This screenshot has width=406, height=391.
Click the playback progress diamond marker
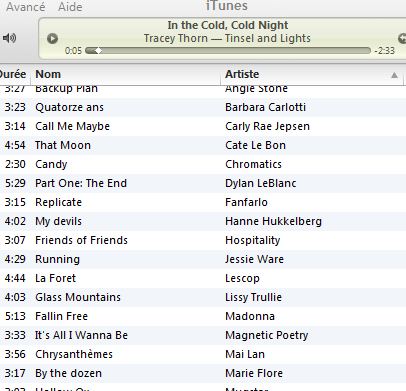[x=98, y=51]
